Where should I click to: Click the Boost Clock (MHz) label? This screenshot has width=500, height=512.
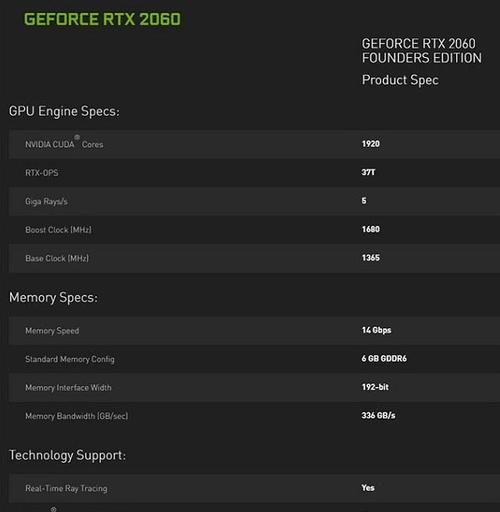tap(58, 230)
